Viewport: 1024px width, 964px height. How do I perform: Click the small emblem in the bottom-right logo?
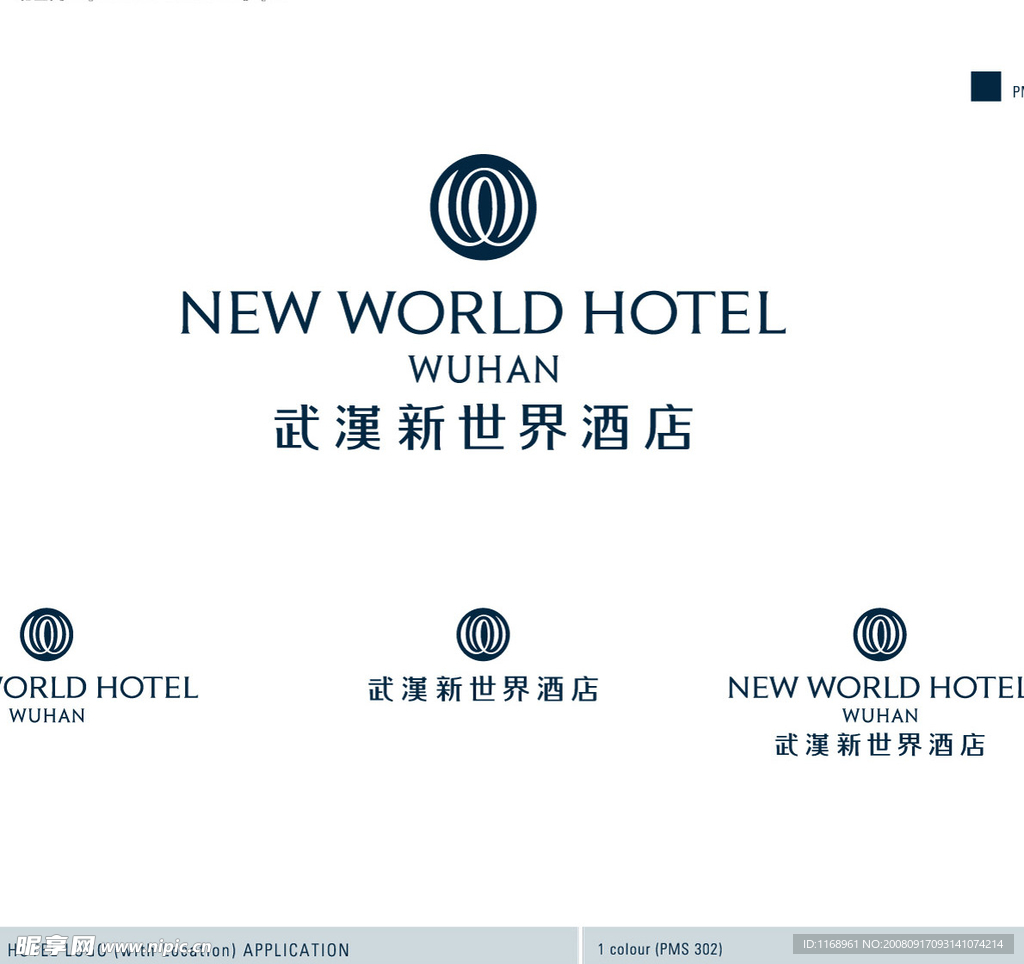(879, 634)
